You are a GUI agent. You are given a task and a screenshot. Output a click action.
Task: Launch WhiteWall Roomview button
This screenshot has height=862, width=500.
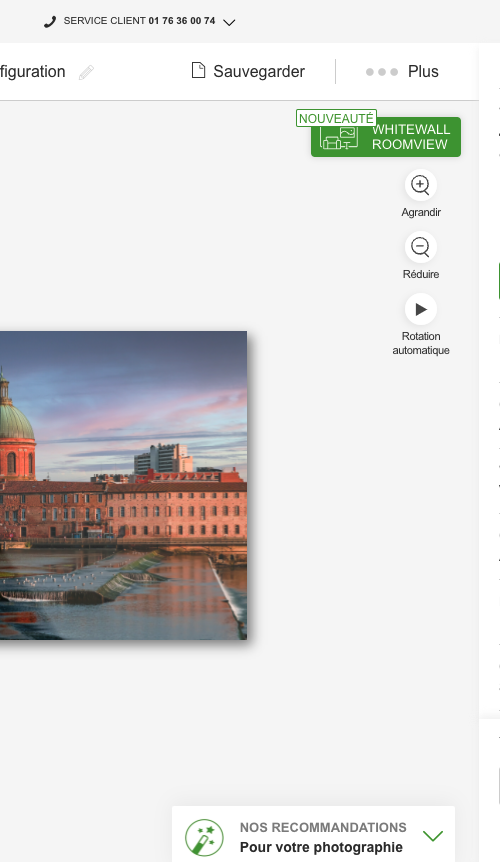(x=386, y=137)
